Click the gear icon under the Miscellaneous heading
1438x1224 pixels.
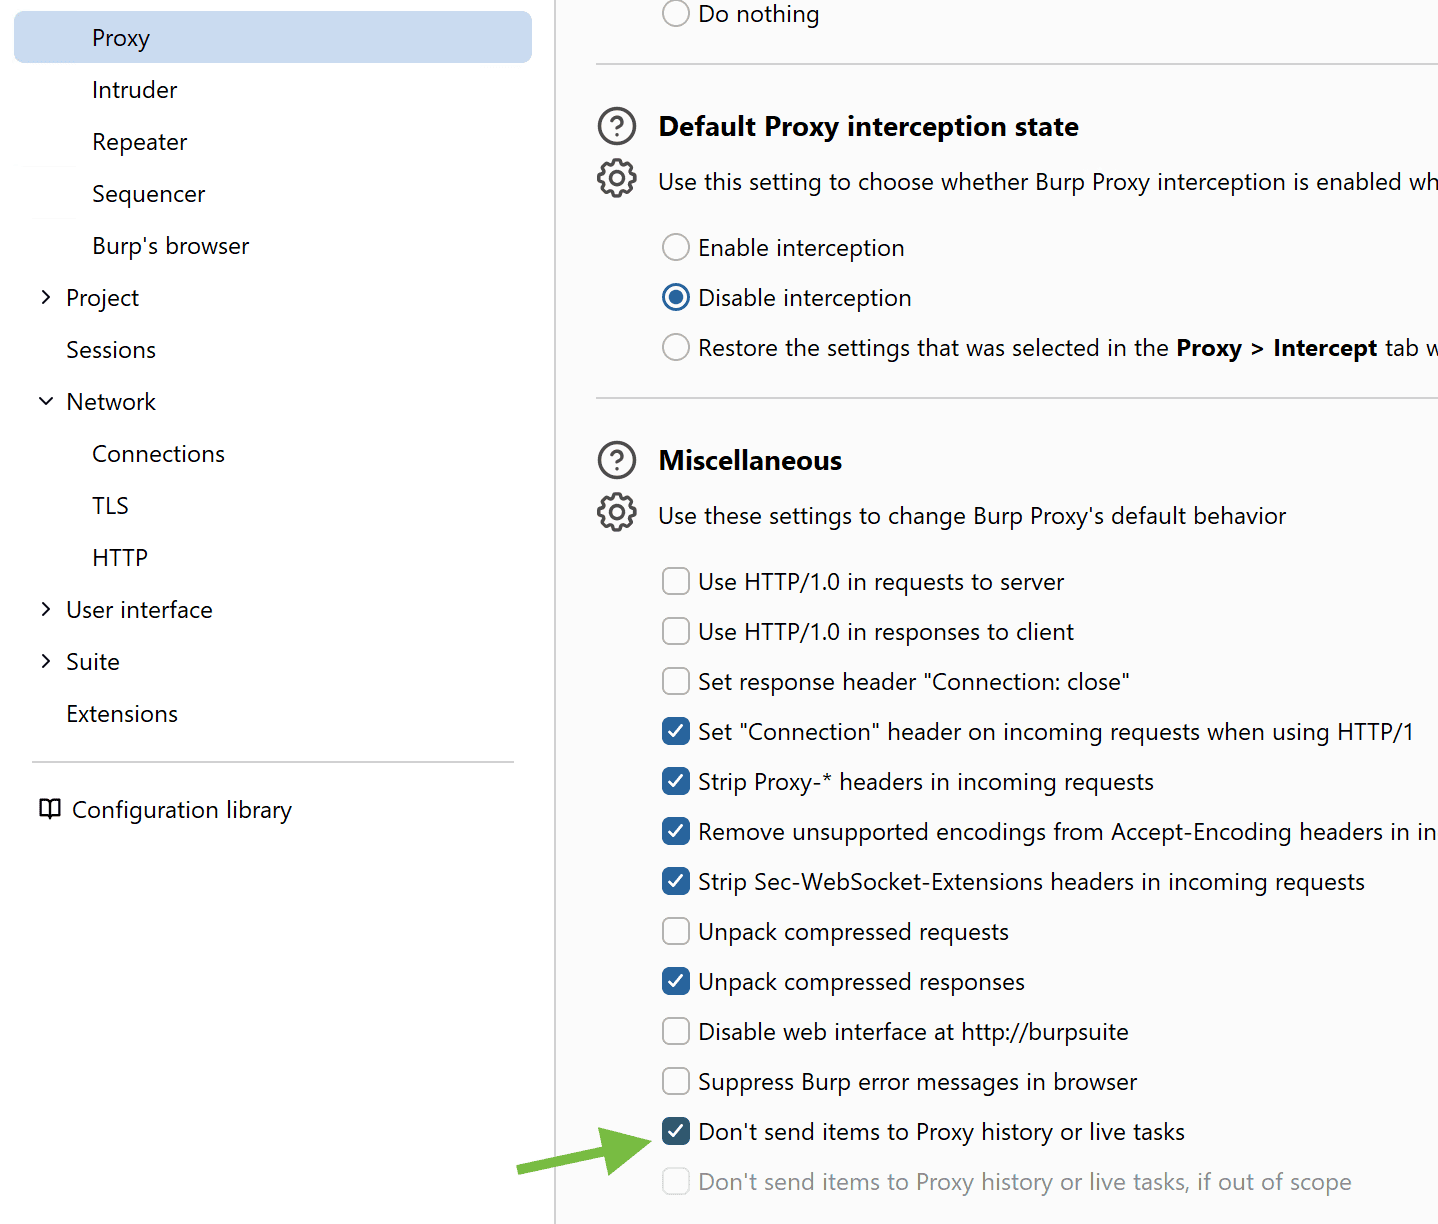pyautogui.click(x=616, y=512)
